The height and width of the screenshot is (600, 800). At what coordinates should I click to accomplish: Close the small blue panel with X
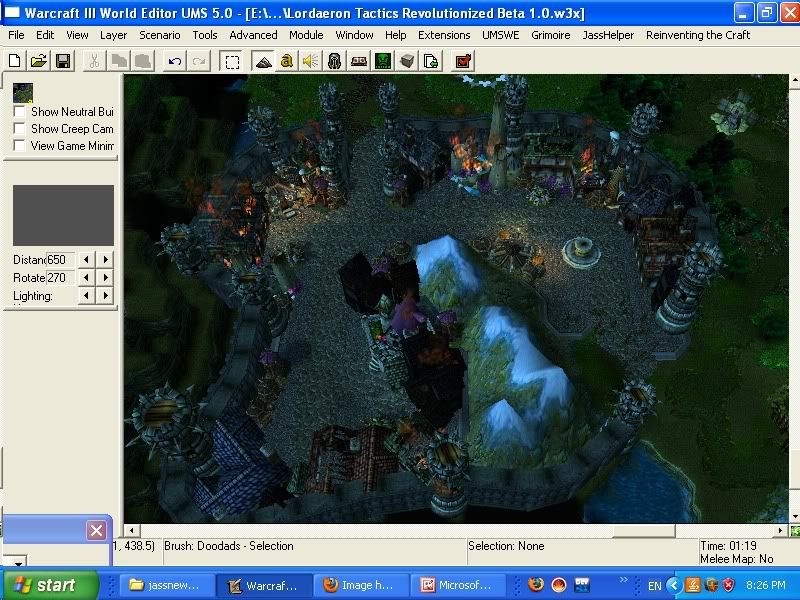pyautogui.click(x=96, y=531)
